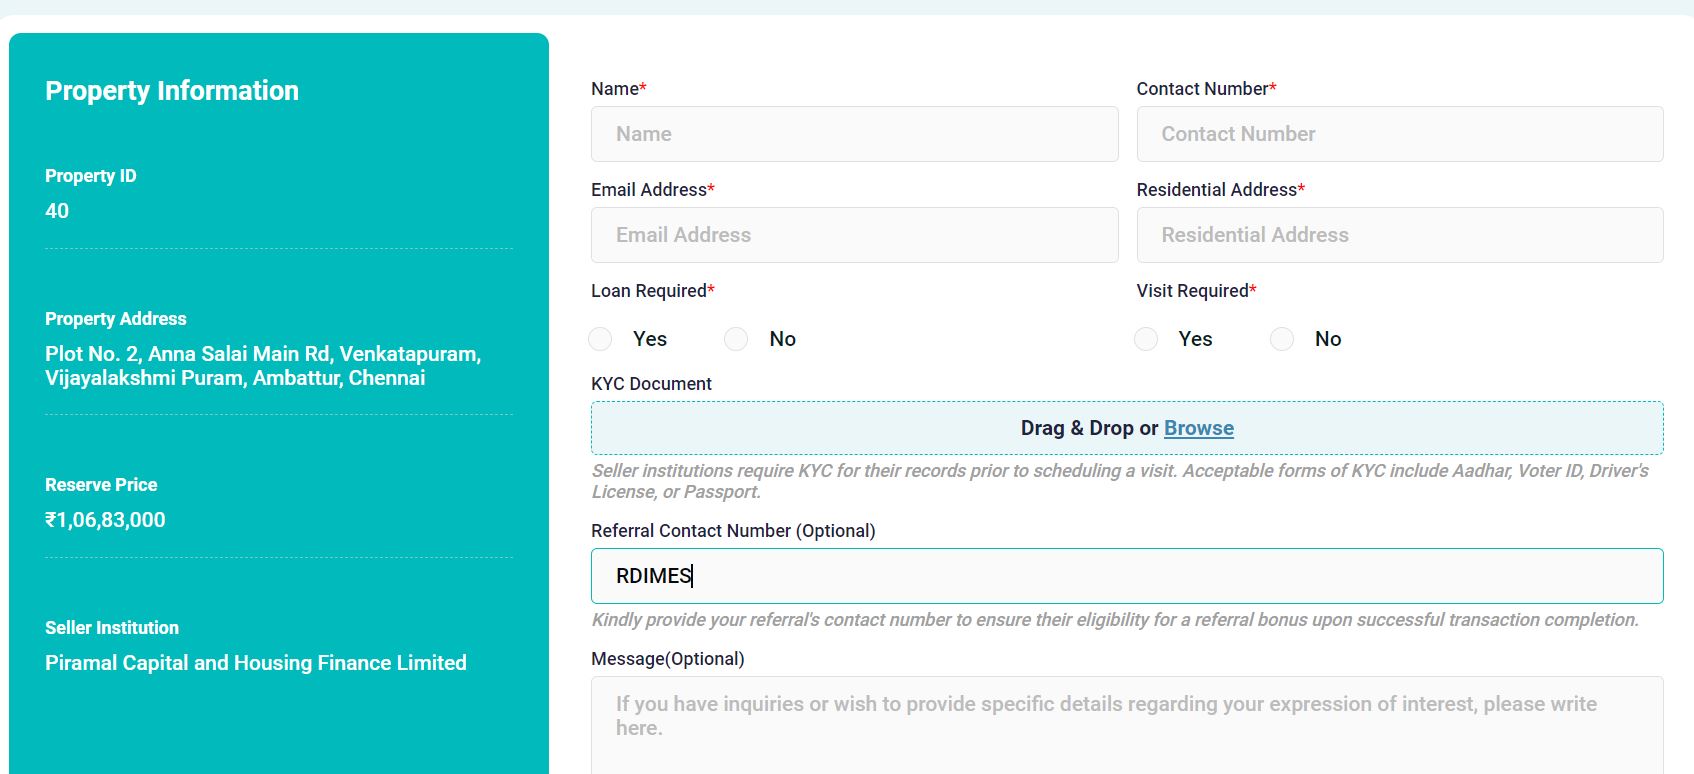
Task: Click the Referral Contact Number (Optional) label
Action: coord(733,531)
